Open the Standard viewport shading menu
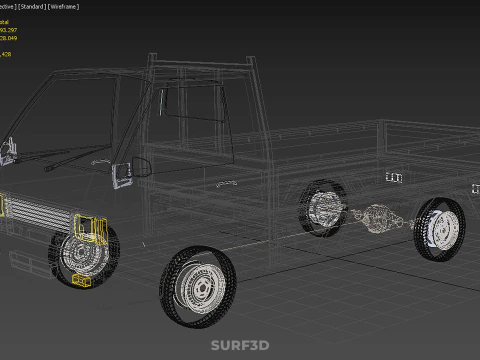Viewport: 480px width, 360px height. click(x=32, y=7)
